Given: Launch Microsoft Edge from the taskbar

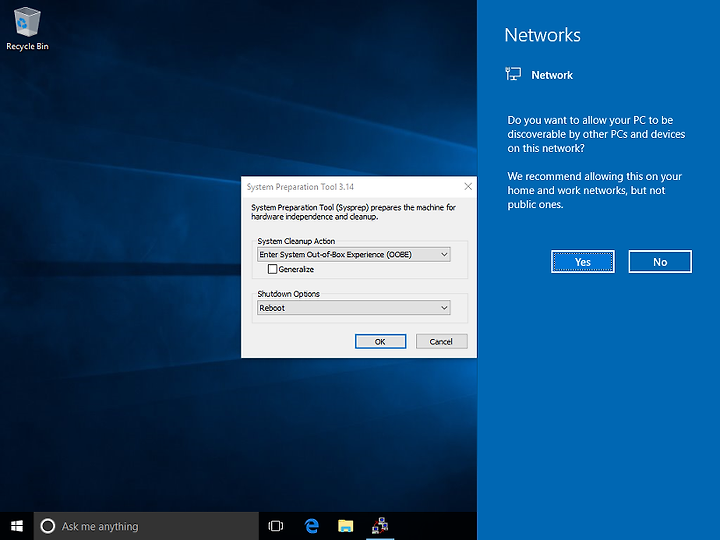Looking at the screenshot, I should tap(312, 526).
